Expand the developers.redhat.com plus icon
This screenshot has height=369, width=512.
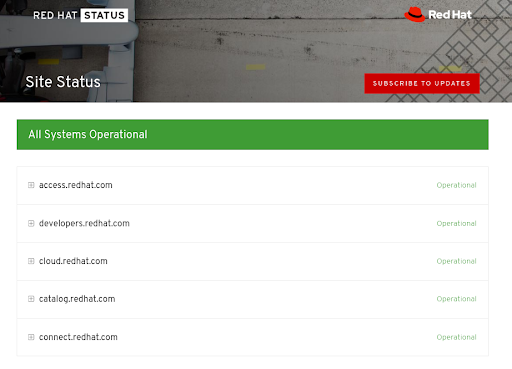click(x=31, y=223)
